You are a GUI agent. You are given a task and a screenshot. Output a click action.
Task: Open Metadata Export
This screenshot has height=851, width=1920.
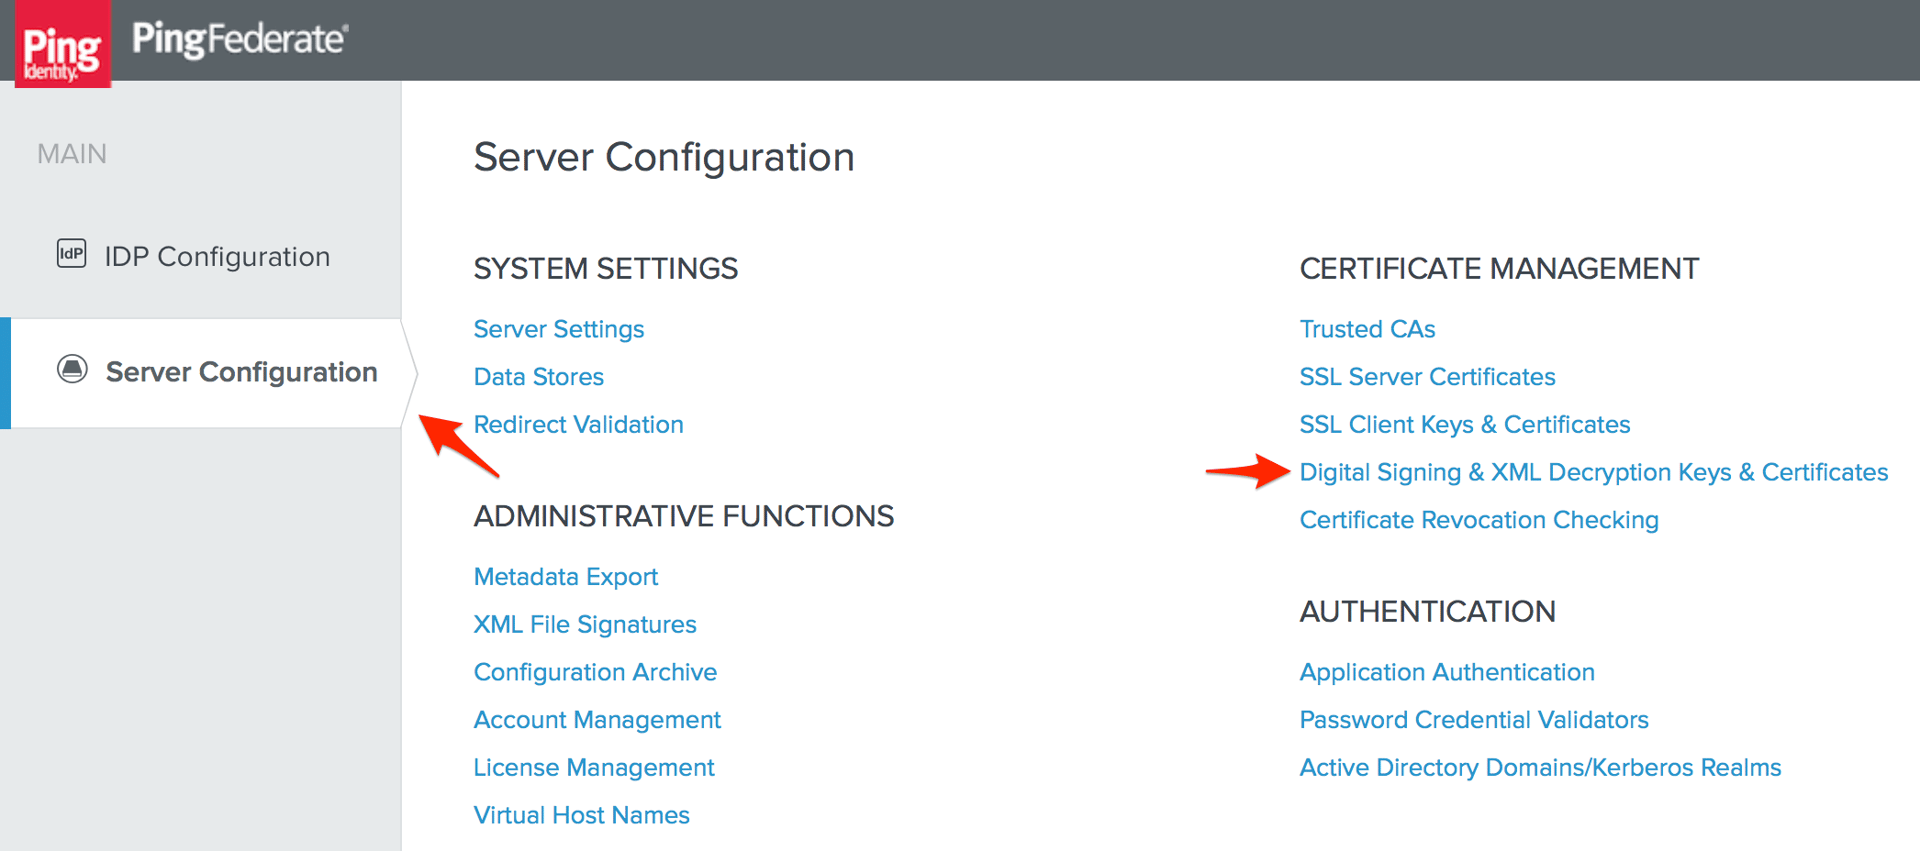(565, 577)
